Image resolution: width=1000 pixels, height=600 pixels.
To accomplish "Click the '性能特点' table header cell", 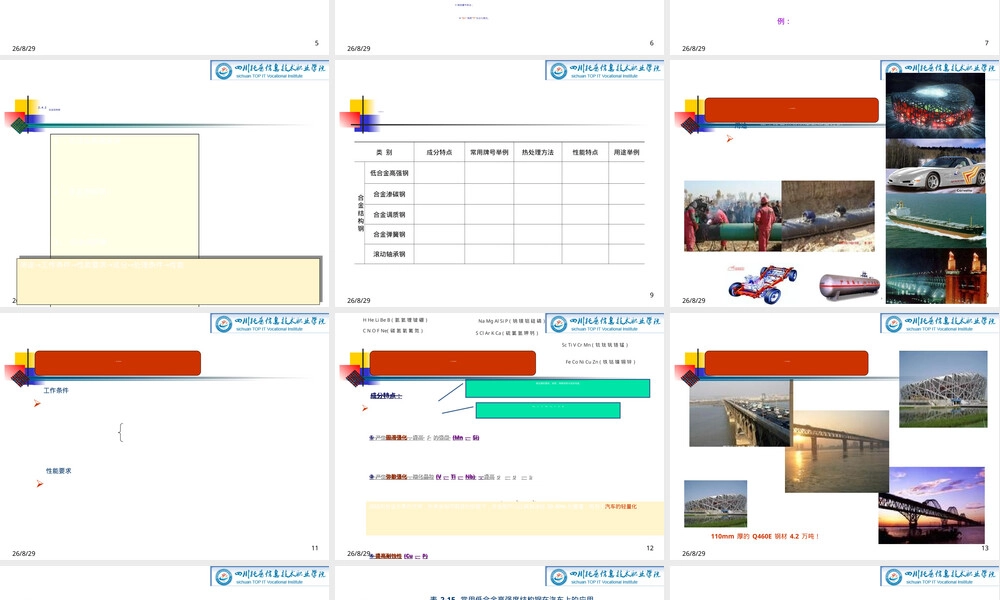I will [x=585, y=152].
